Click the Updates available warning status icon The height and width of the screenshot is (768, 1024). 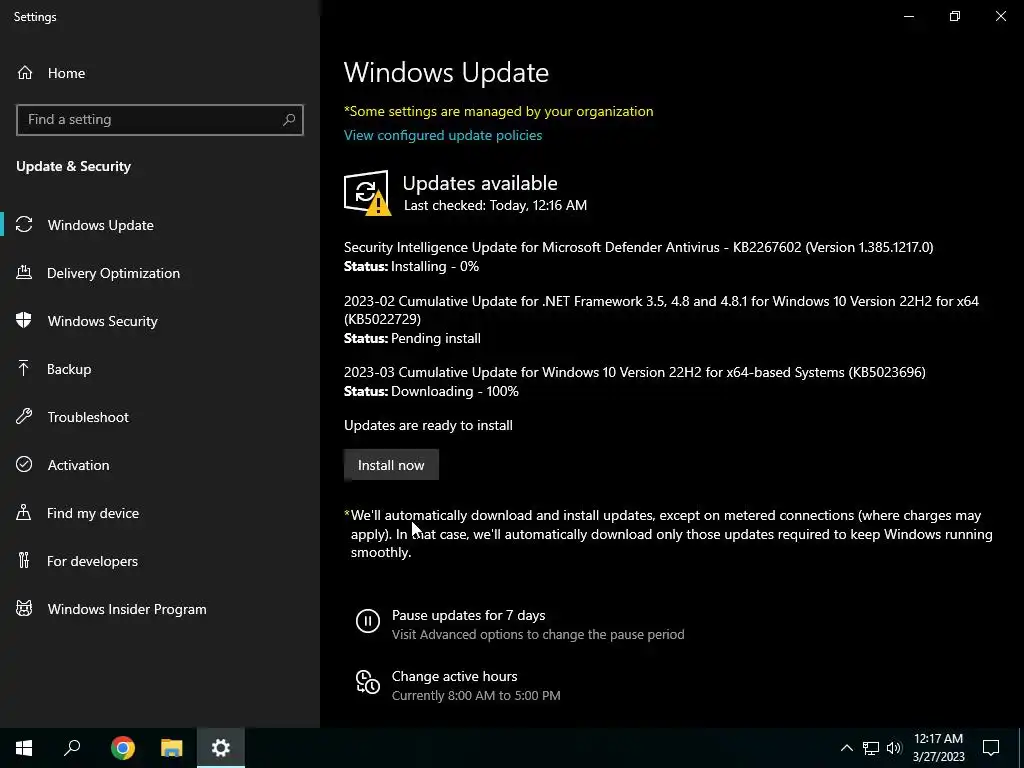tap(367, 193)
